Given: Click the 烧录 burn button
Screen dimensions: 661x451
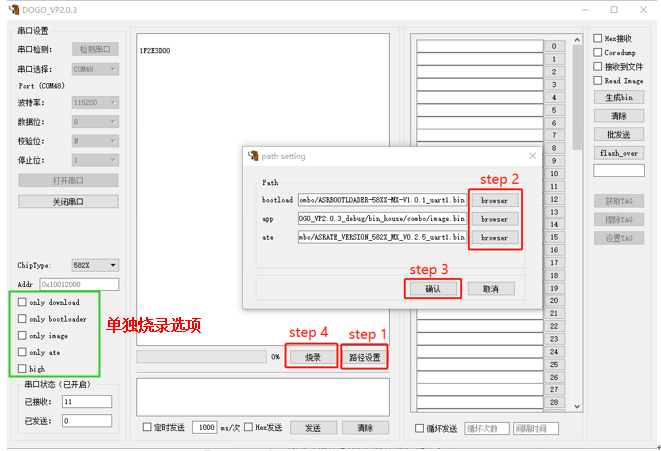Looking at the screenshot, I should point(313,357).
